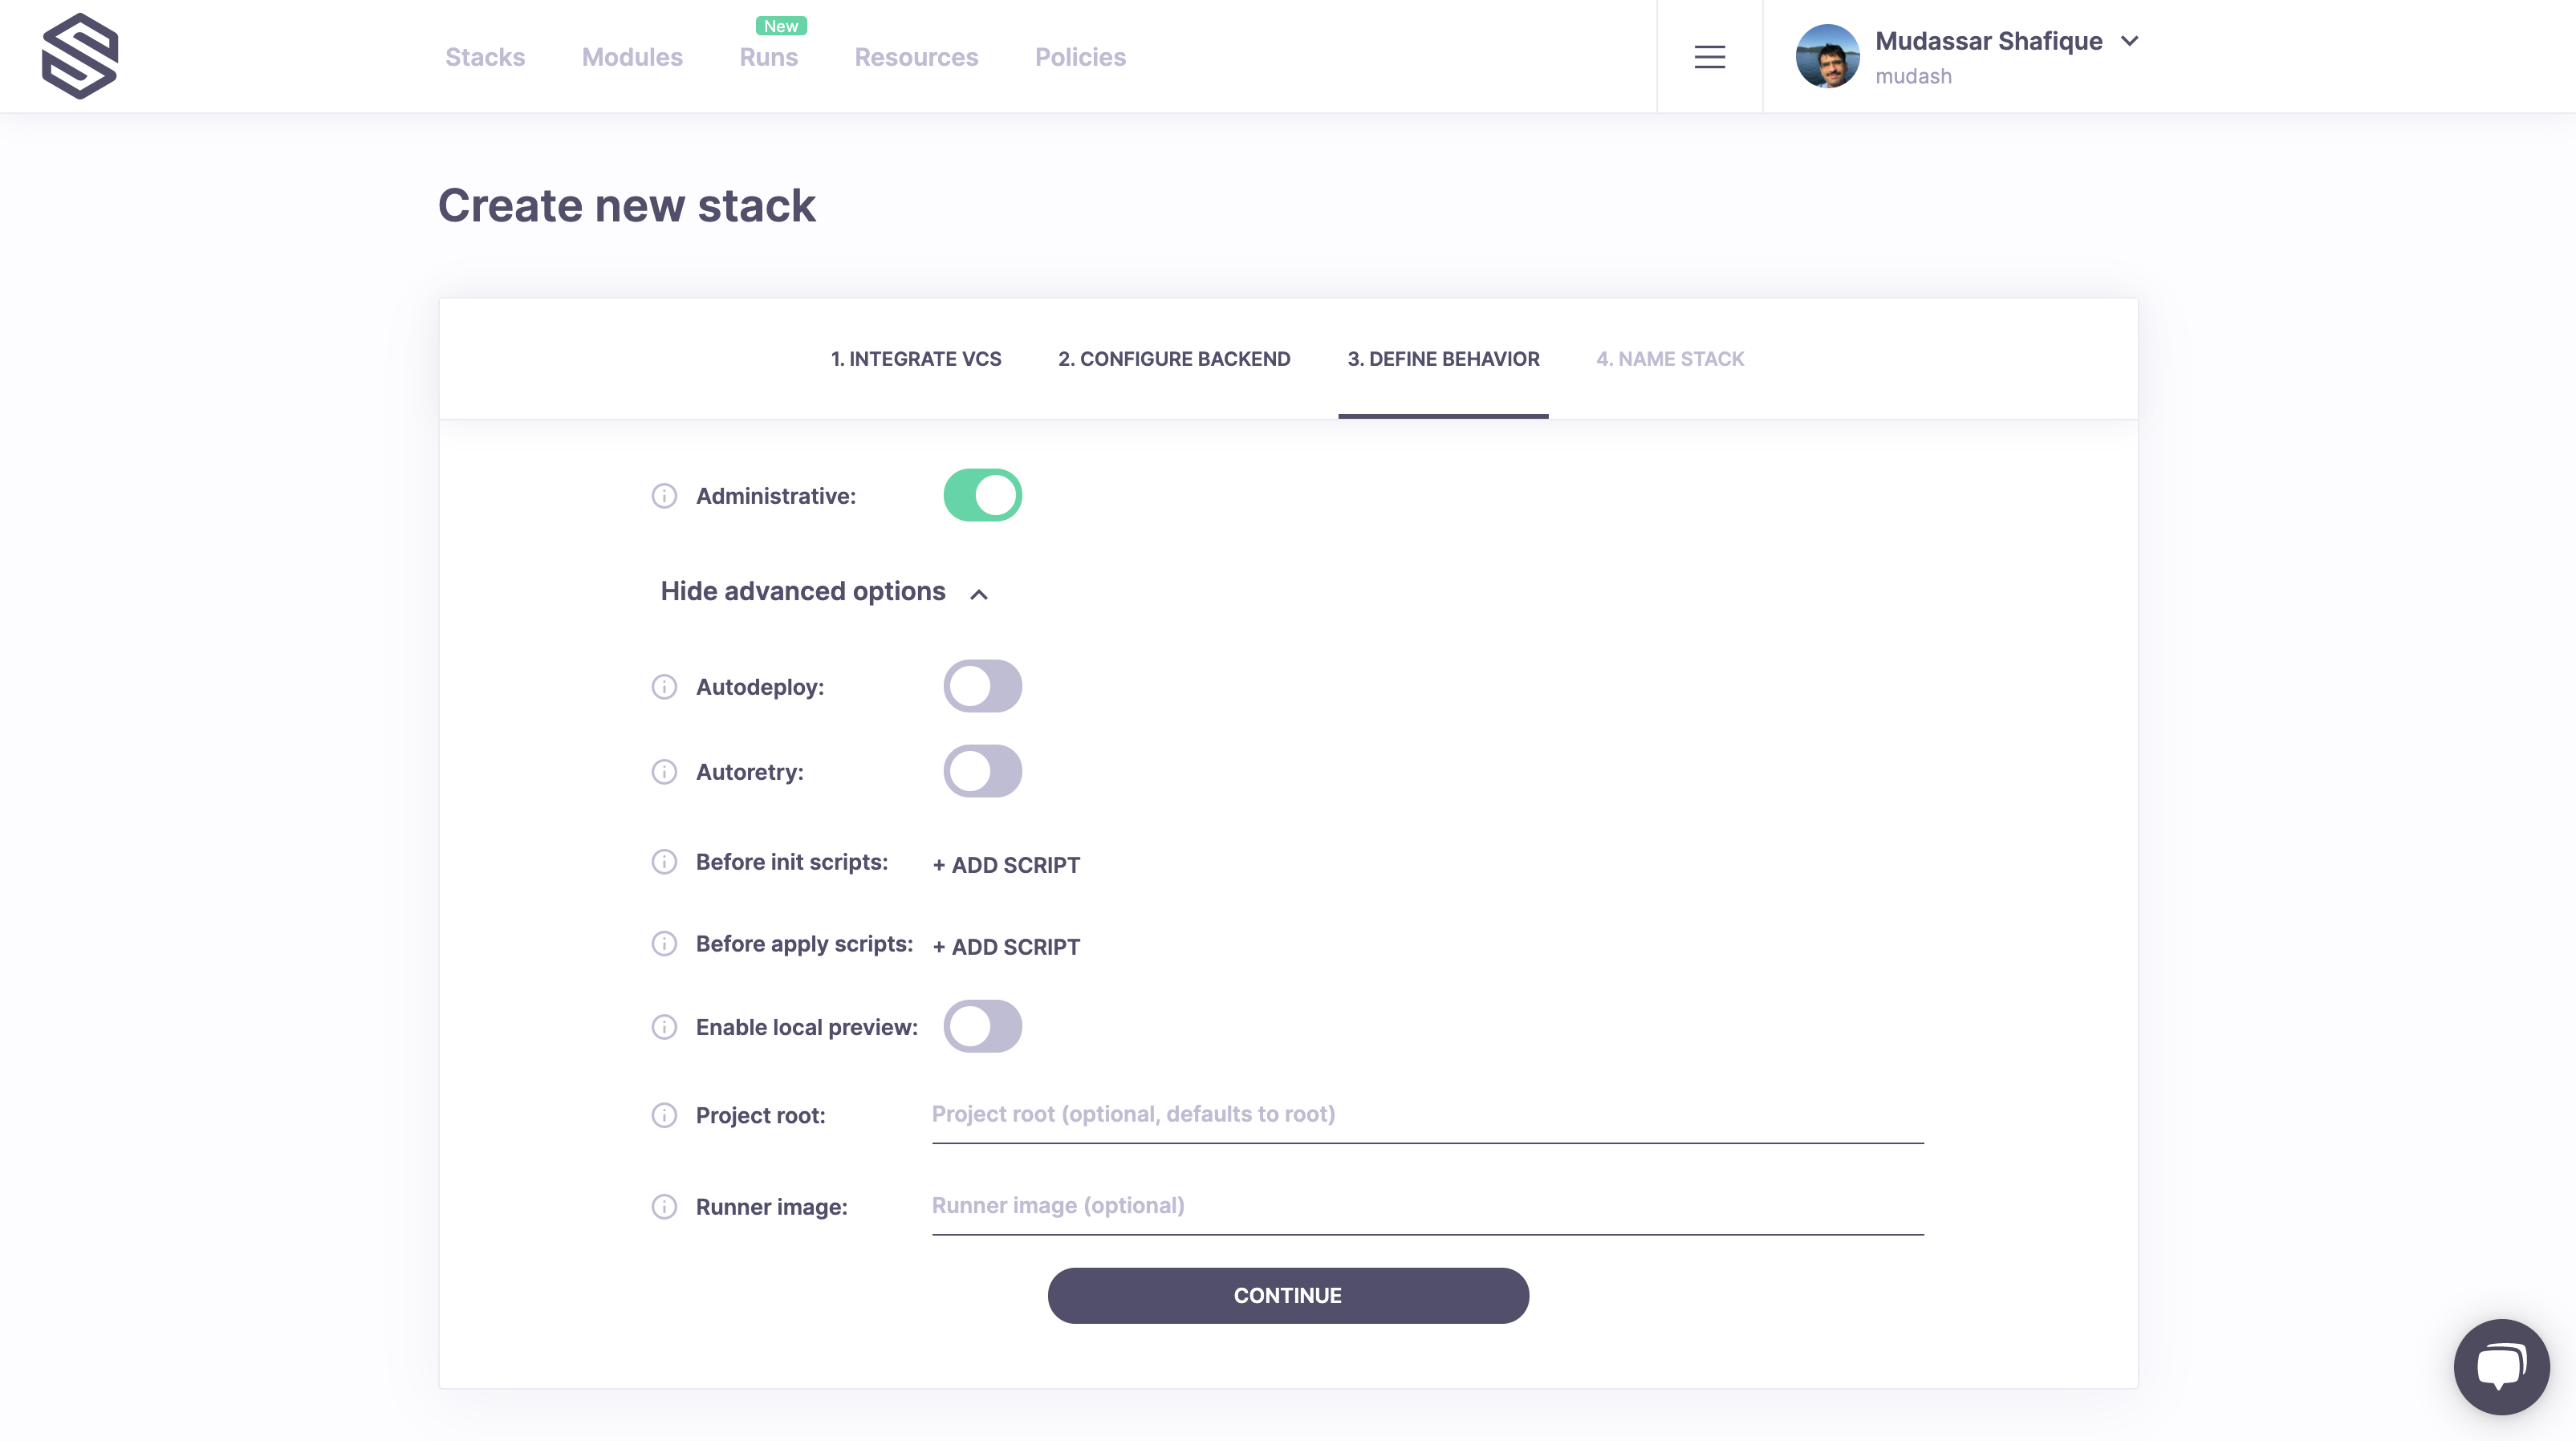Enable the Autodeploy toggle

pyautogui.click(x=982, y=686)
